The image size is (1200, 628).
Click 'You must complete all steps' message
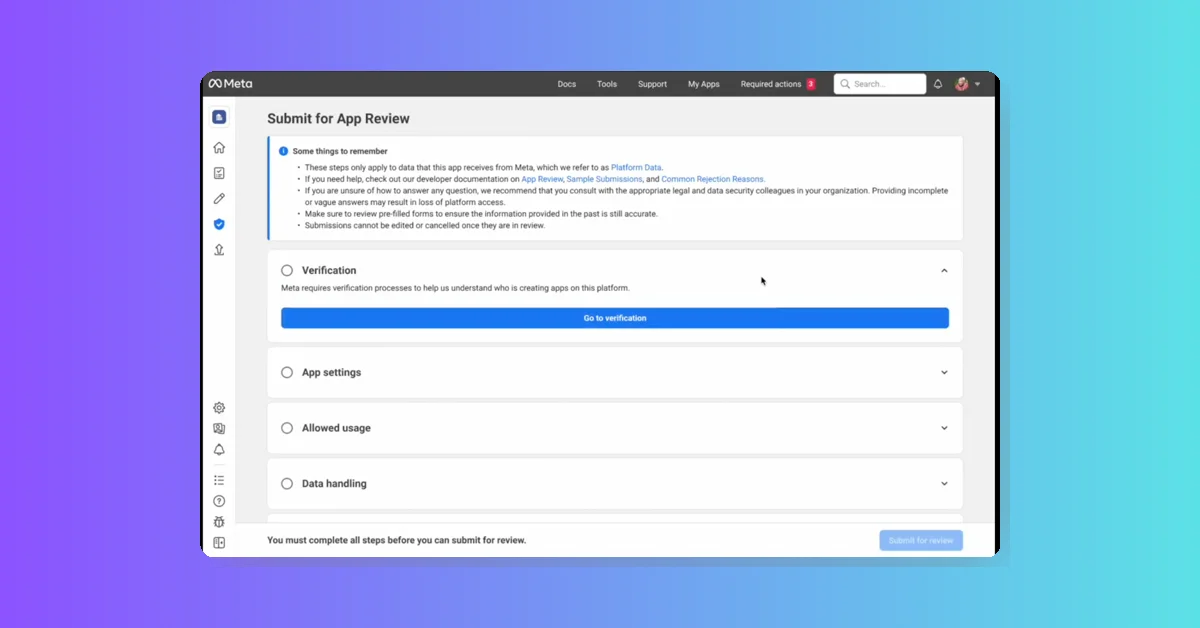[x=396, y=540]
